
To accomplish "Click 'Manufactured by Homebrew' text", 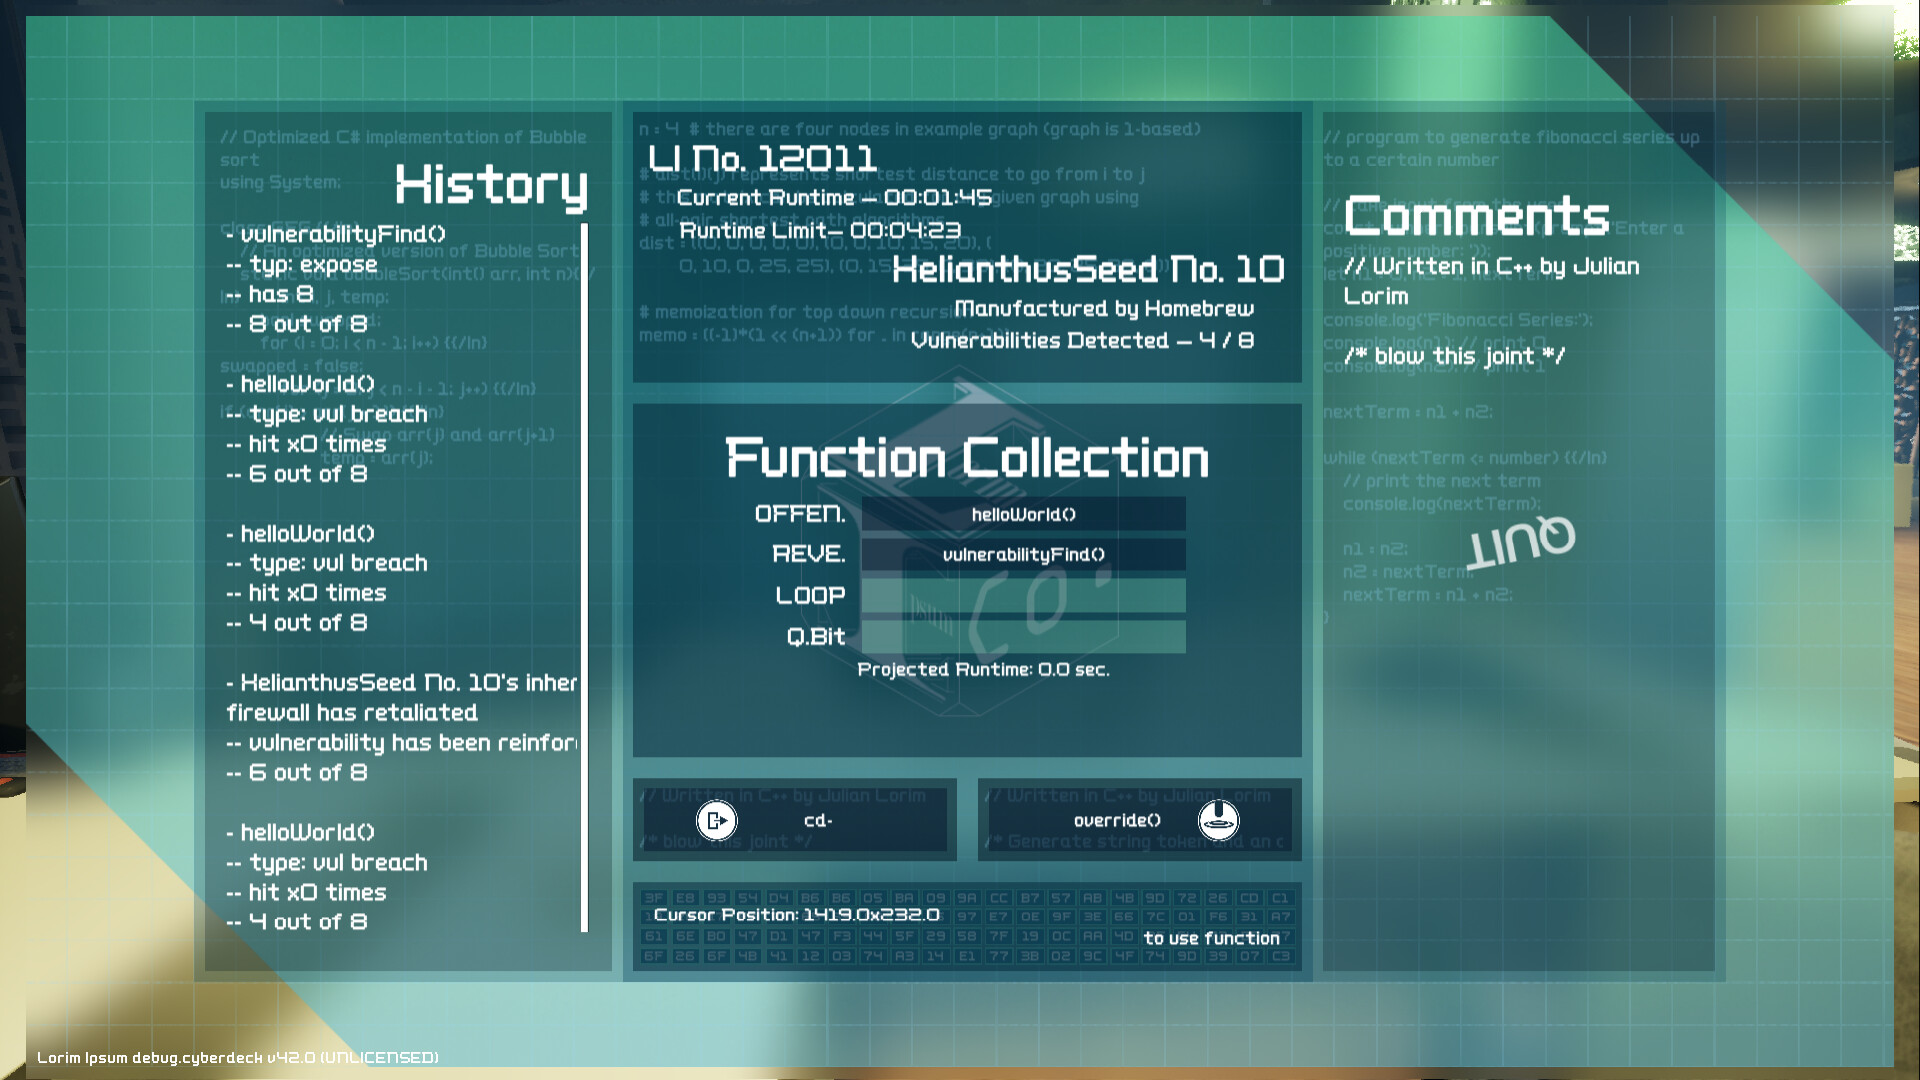I will coord(1104,309).
